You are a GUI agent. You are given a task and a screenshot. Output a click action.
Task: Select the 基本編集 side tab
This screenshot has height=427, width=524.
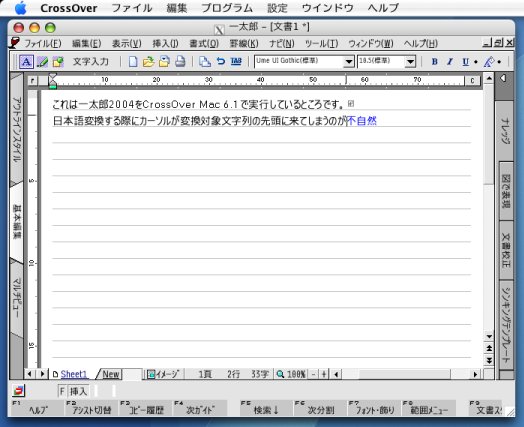(x=17, y=222)
